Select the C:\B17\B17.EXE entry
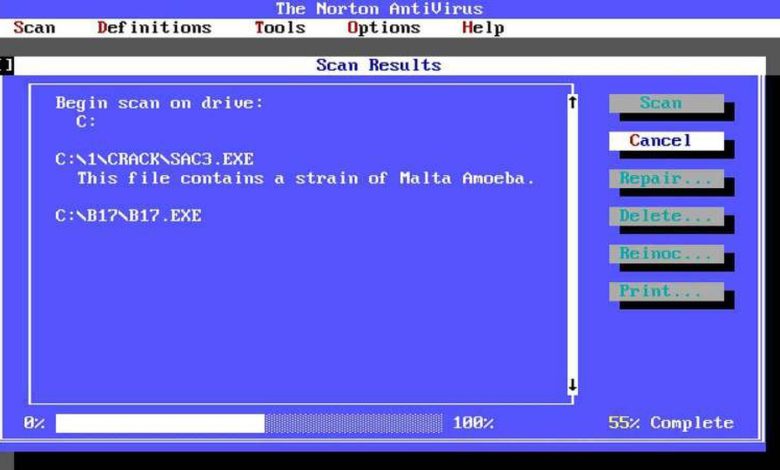Viewport: 780px width, 470px height. (x=128, y=216)
